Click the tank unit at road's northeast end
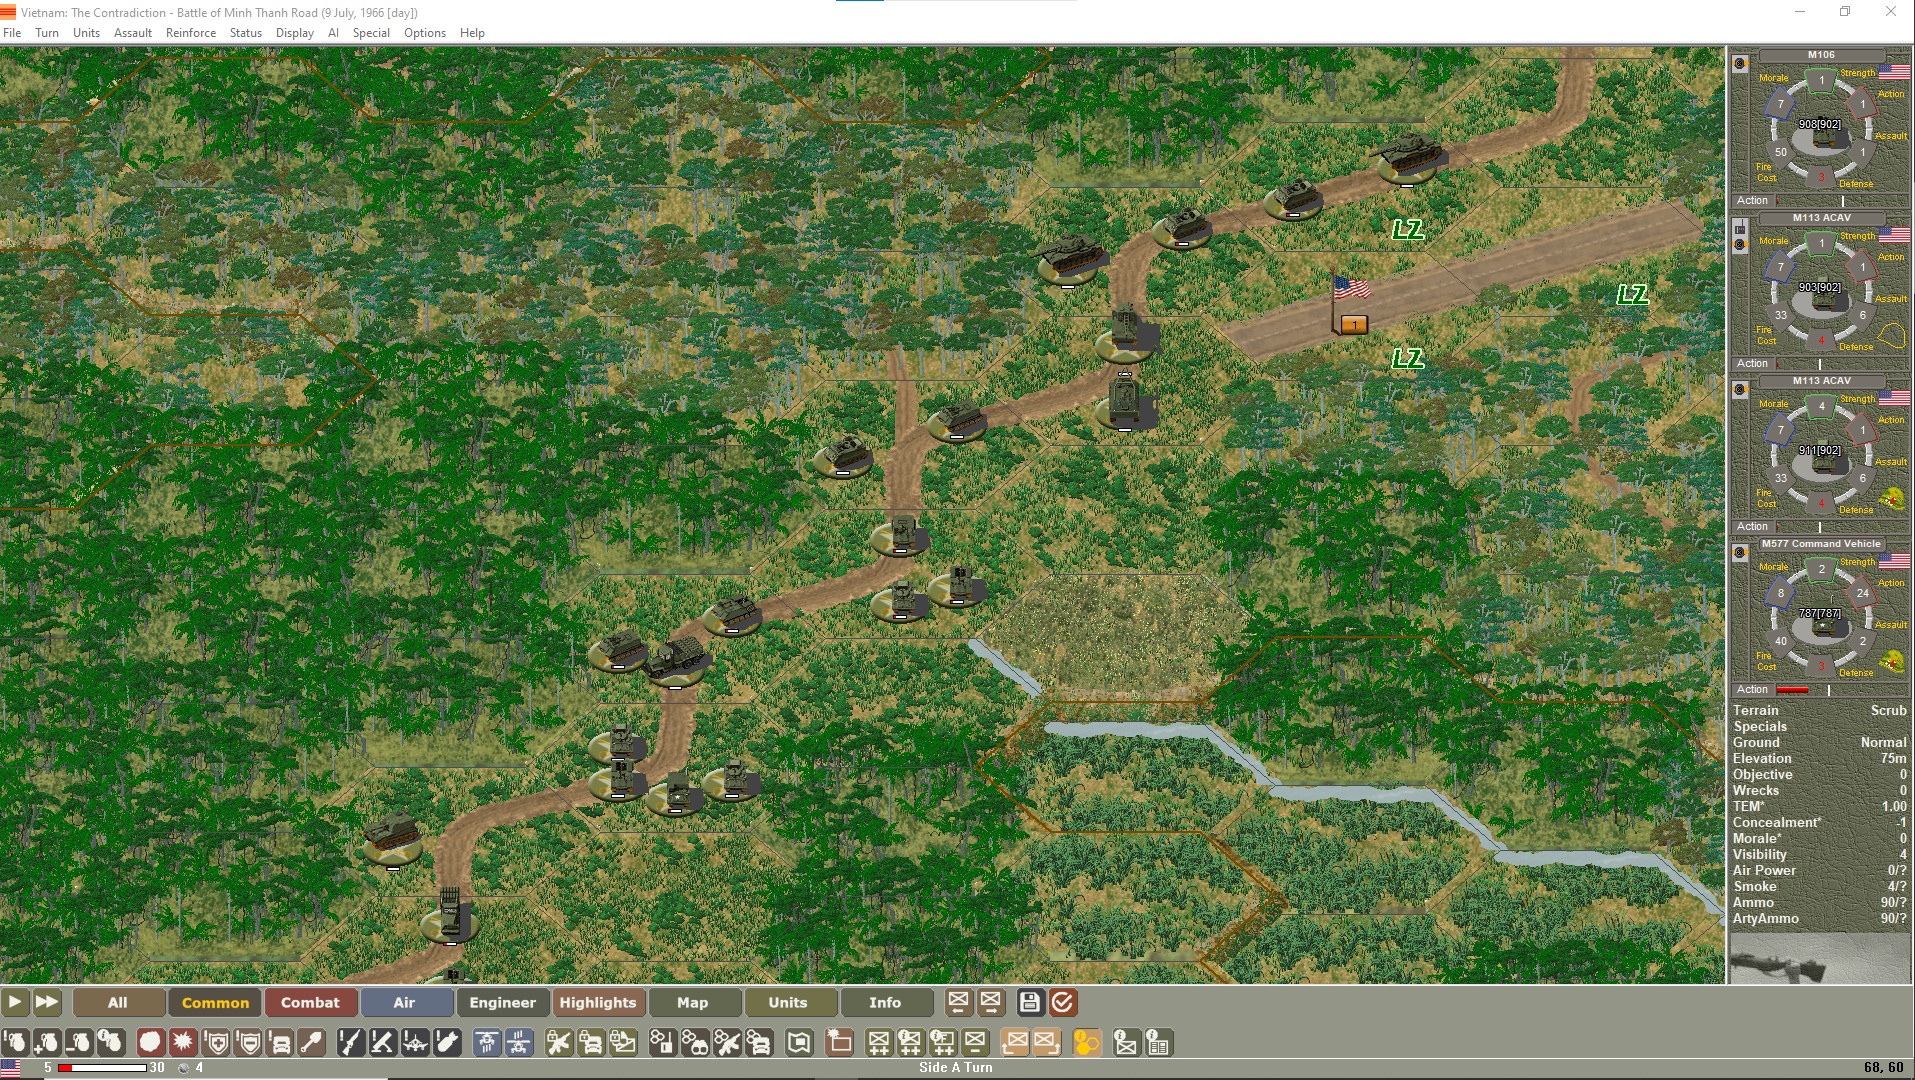This screenshot has width=1915, height=1080. click(1408, 158)
